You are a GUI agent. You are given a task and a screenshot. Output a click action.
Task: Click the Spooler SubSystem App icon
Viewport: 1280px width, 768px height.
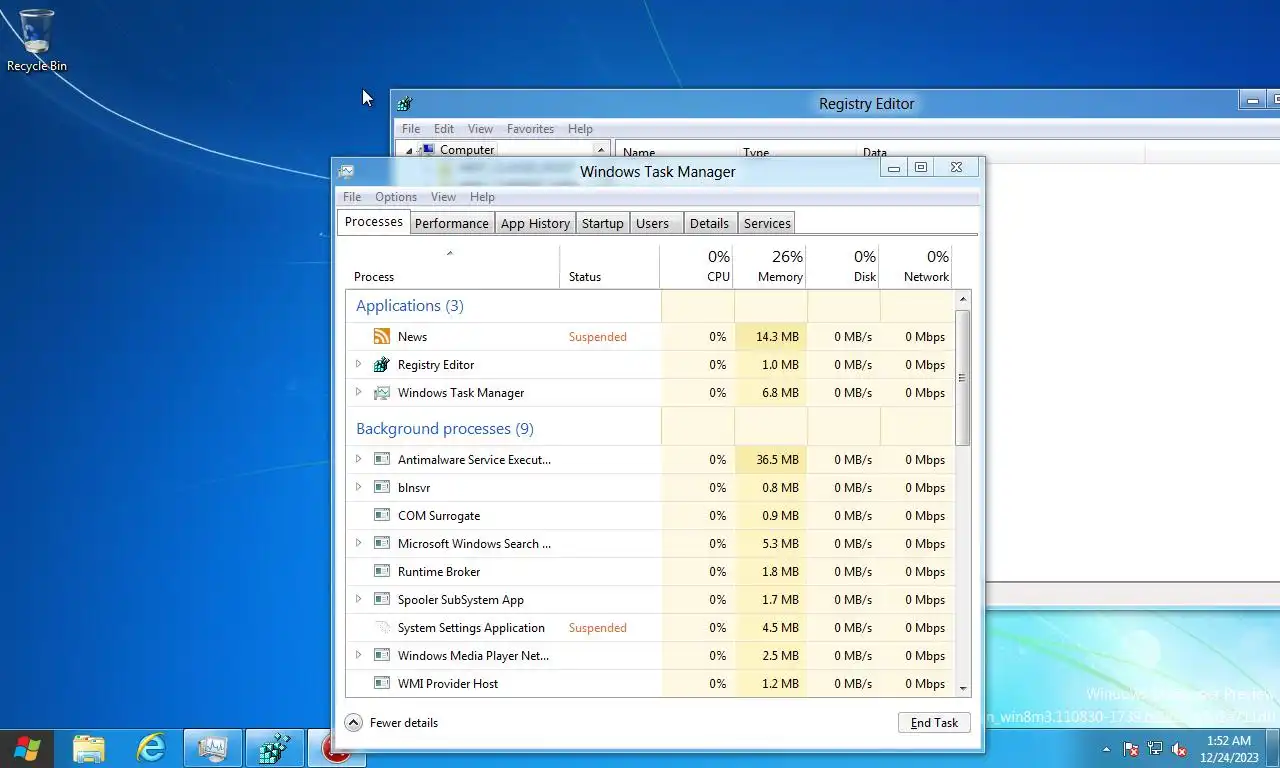pyautogui.click(x=381, y=600)
